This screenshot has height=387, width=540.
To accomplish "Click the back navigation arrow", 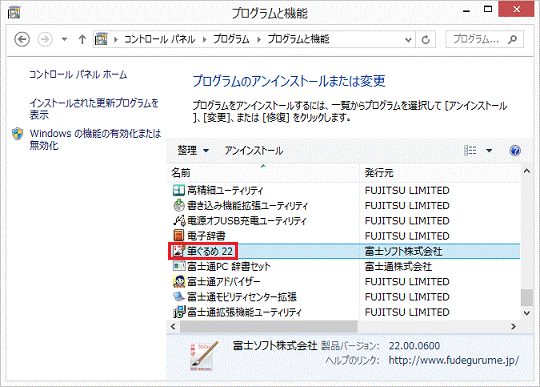I will [22, 39].
